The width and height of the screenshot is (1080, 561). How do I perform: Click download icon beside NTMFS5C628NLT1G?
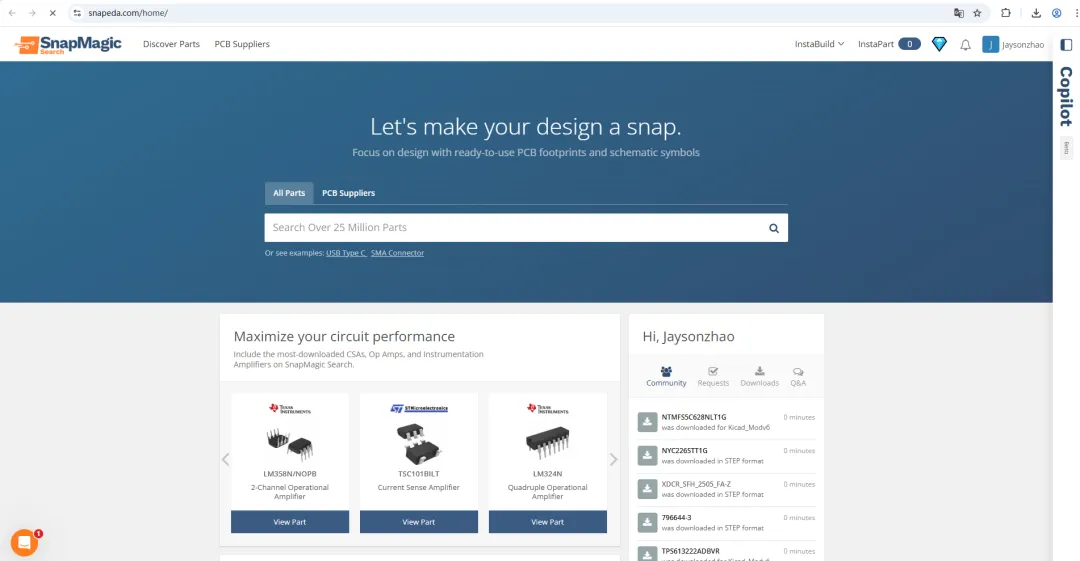point(647,422)
